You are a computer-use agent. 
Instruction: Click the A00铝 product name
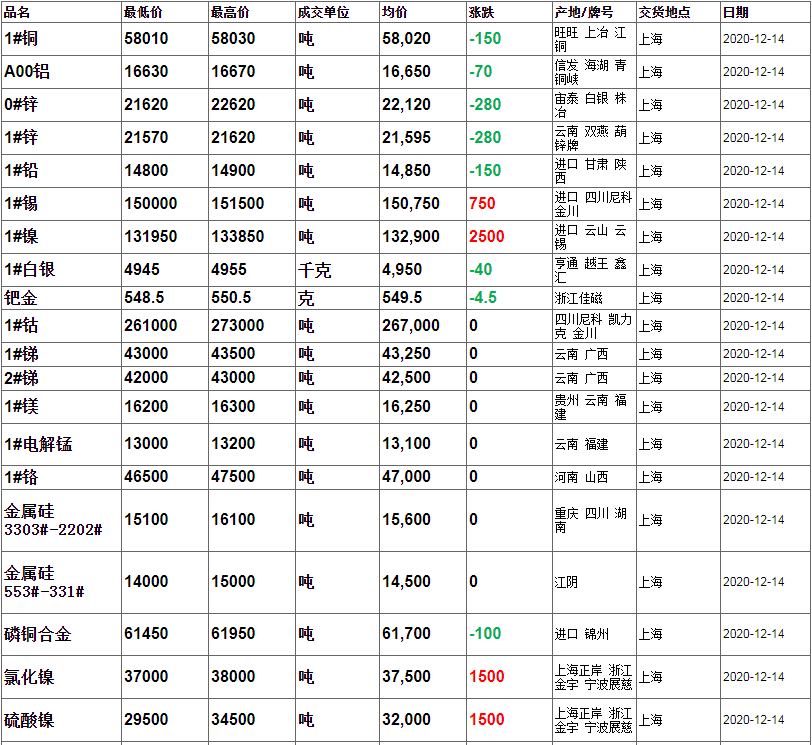(x=27, y=71)
